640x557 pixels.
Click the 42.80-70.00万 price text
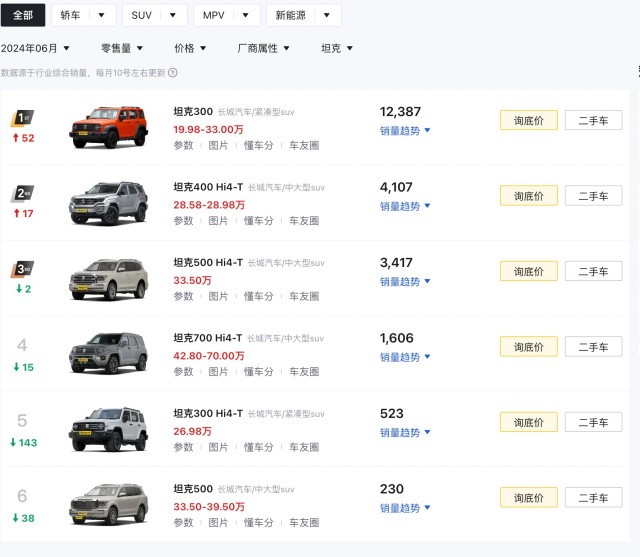coord(209,356)
